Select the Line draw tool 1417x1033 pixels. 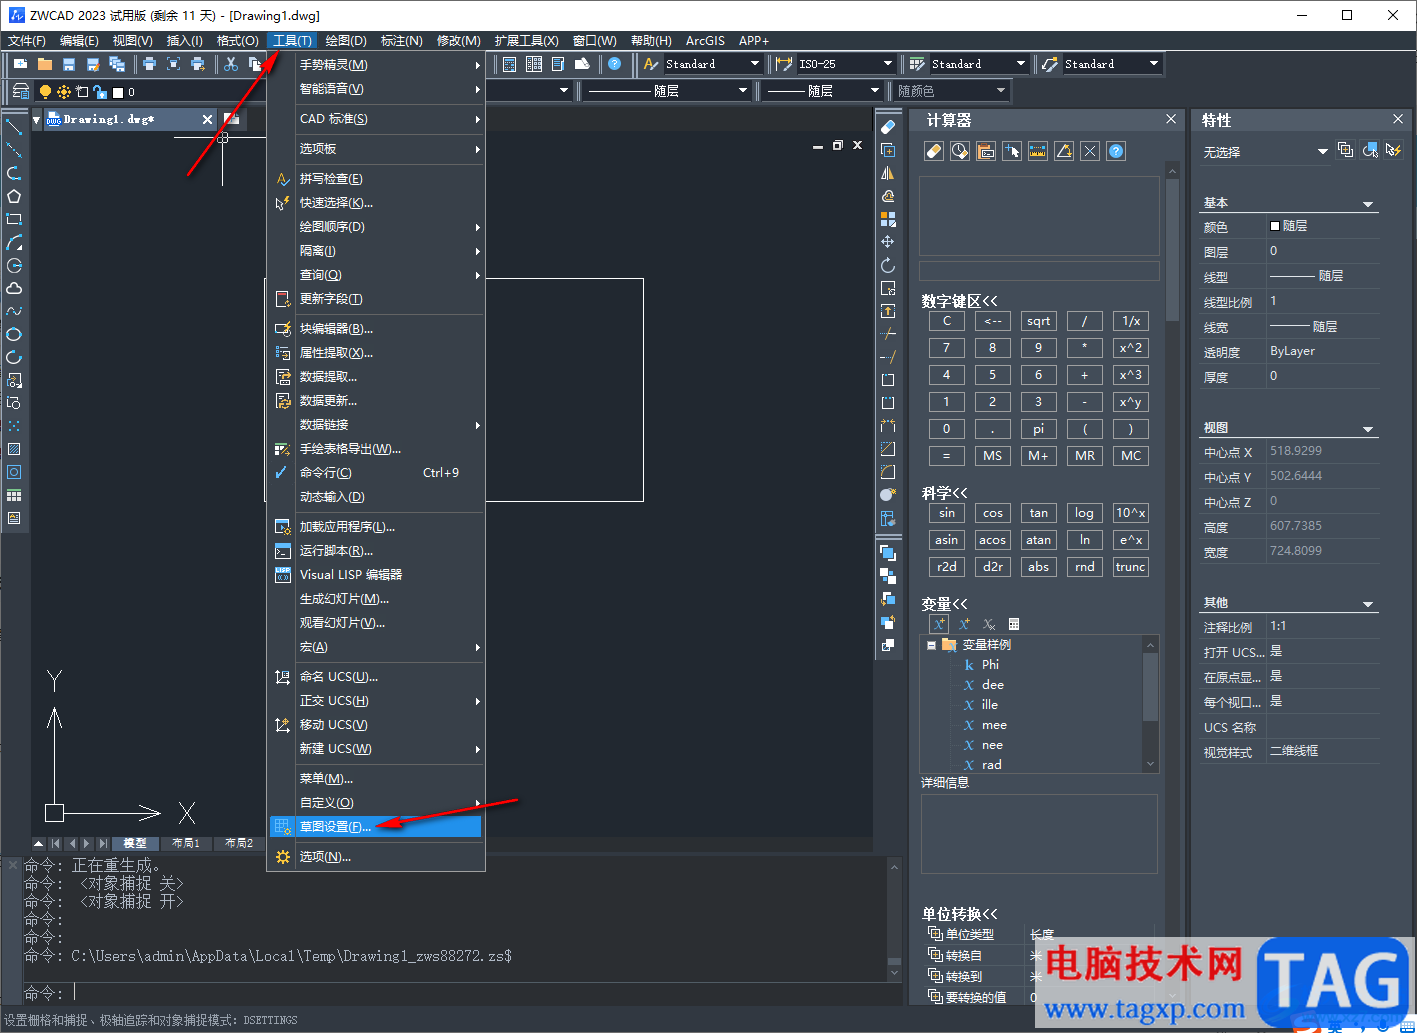tap(14, 127)
